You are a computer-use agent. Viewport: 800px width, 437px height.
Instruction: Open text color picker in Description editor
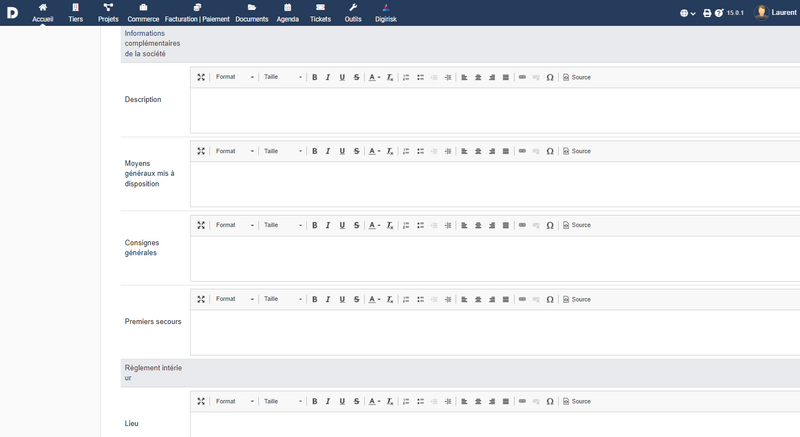pyautogui.click(x=374, y=77)
